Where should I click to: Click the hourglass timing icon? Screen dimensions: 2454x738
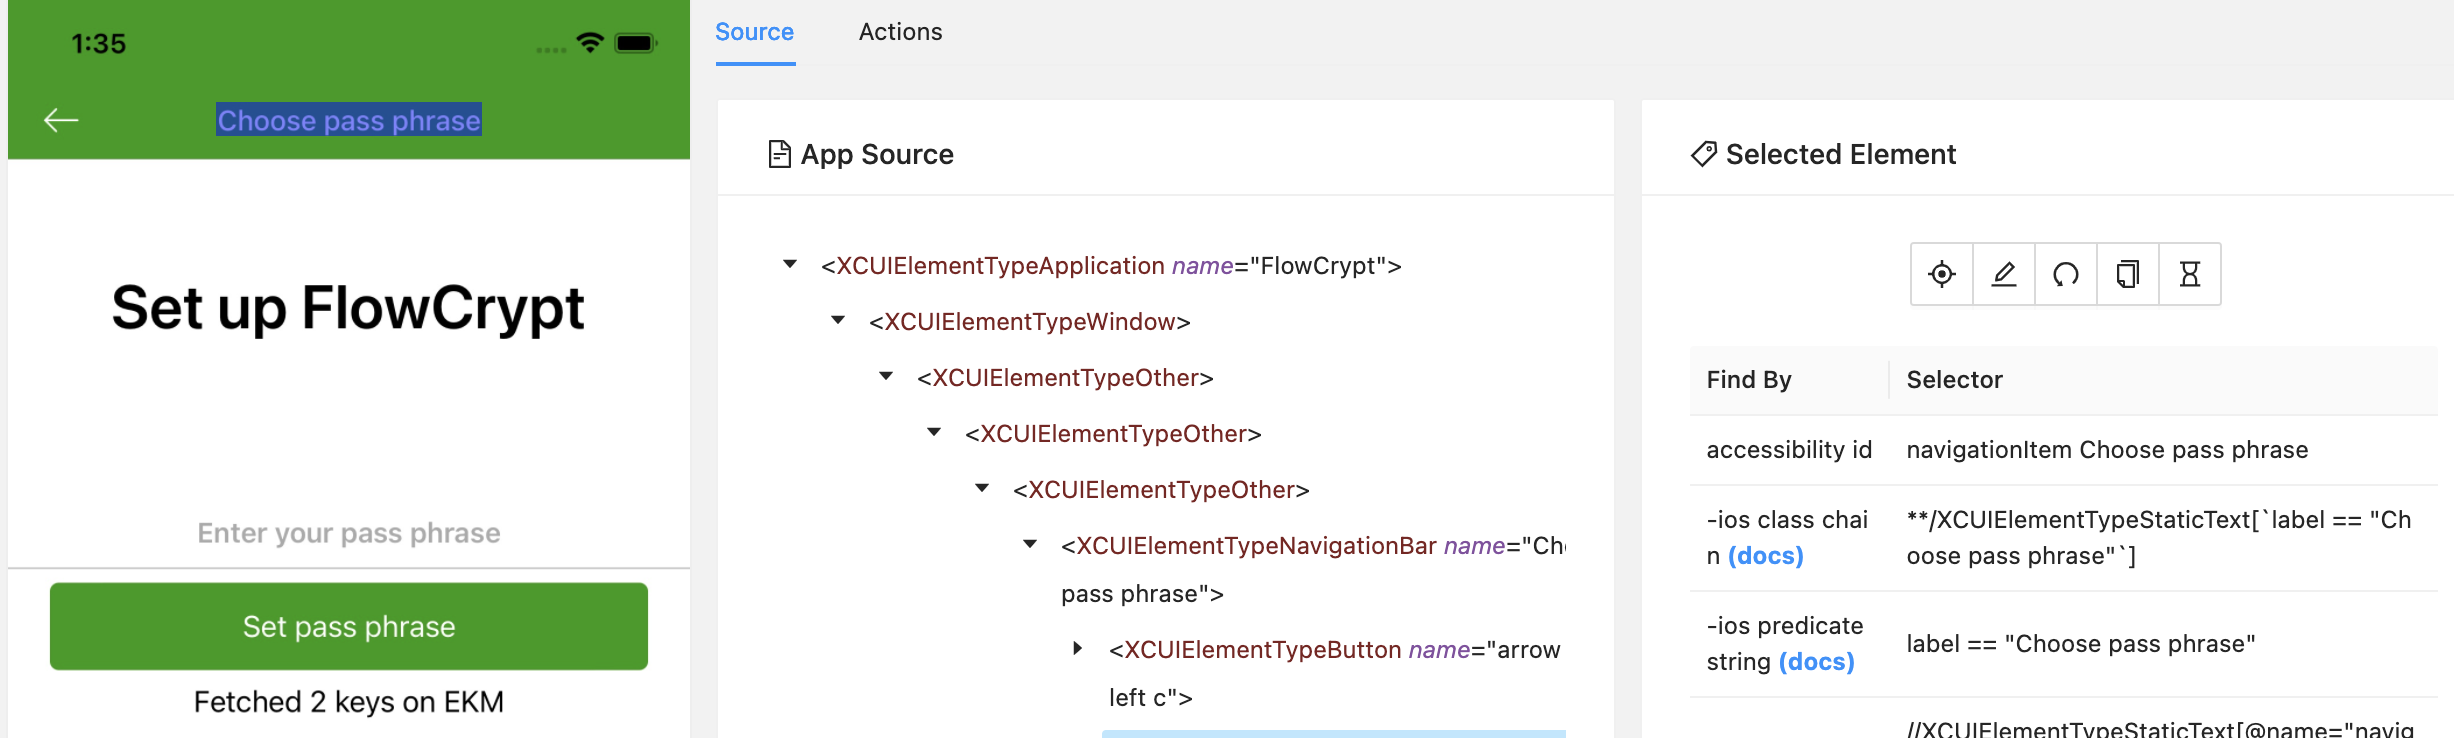2189,274
